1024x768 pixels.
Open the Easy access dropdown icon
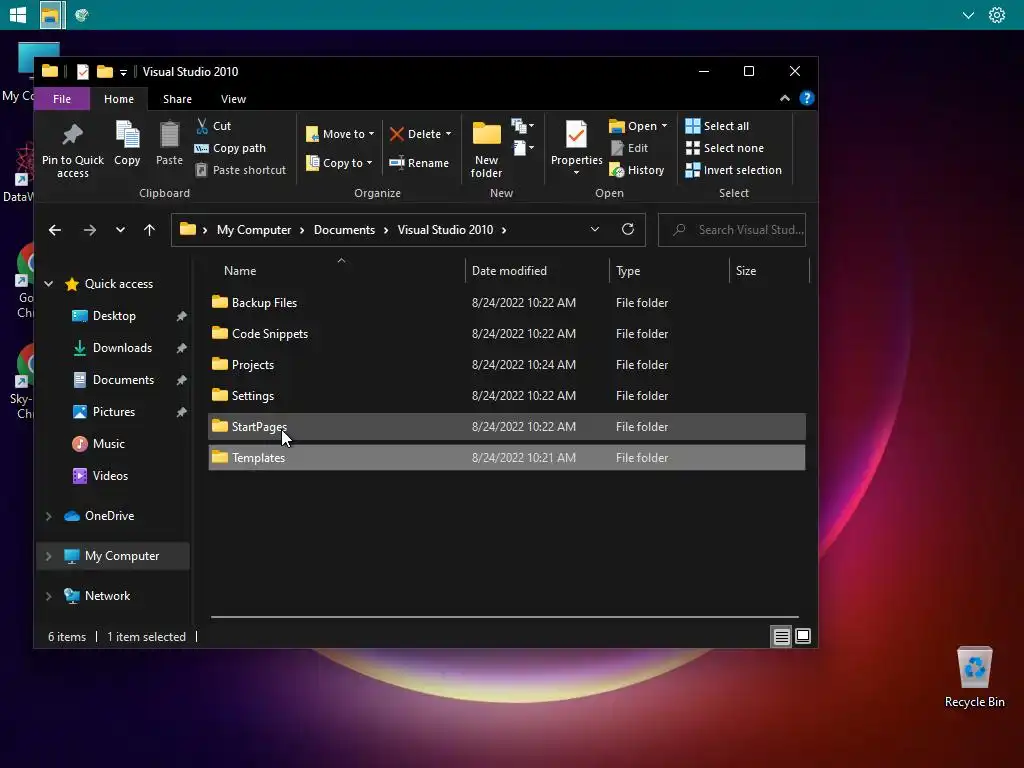(522, 148)
